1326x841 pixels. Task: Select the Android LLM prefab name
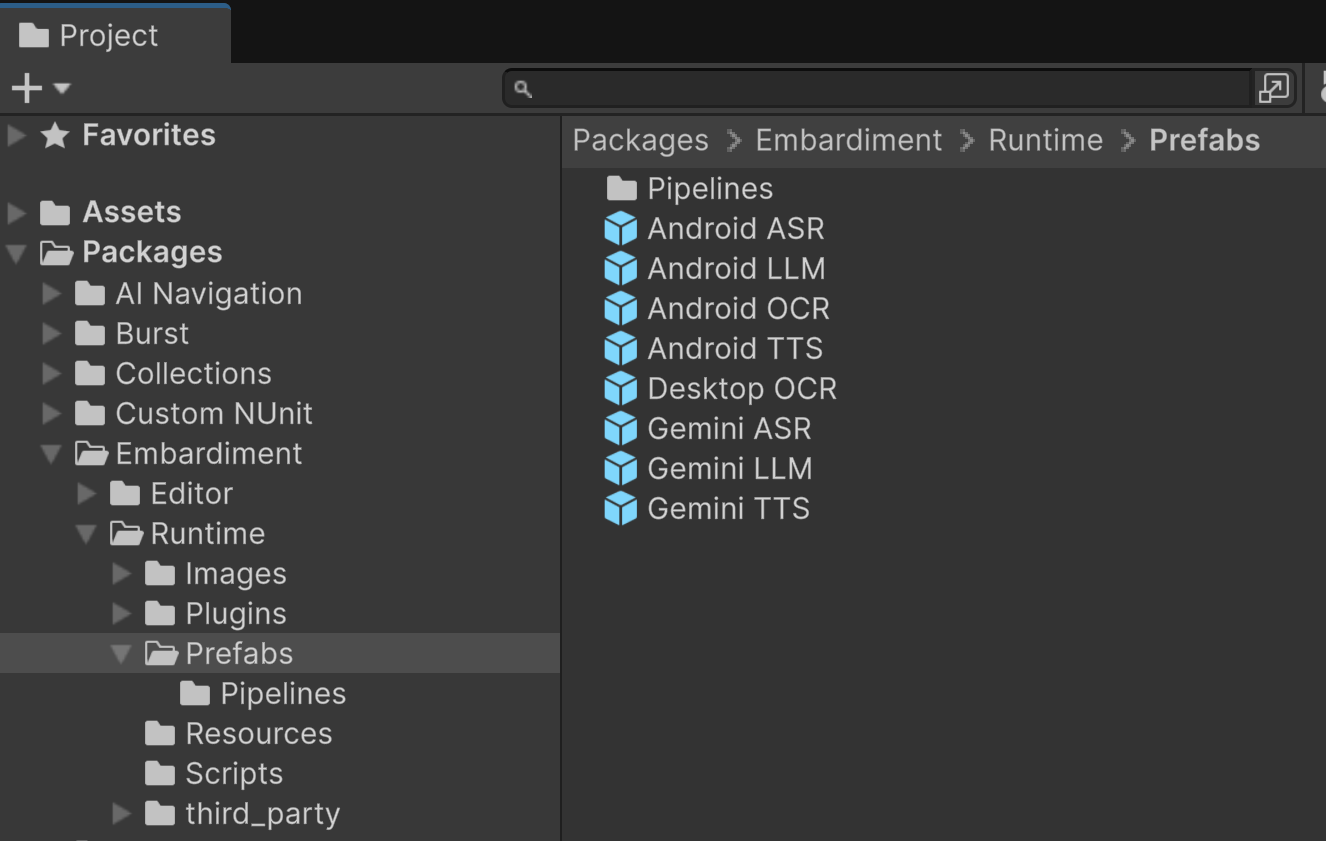pyautogui.click(x=736, y=269)
